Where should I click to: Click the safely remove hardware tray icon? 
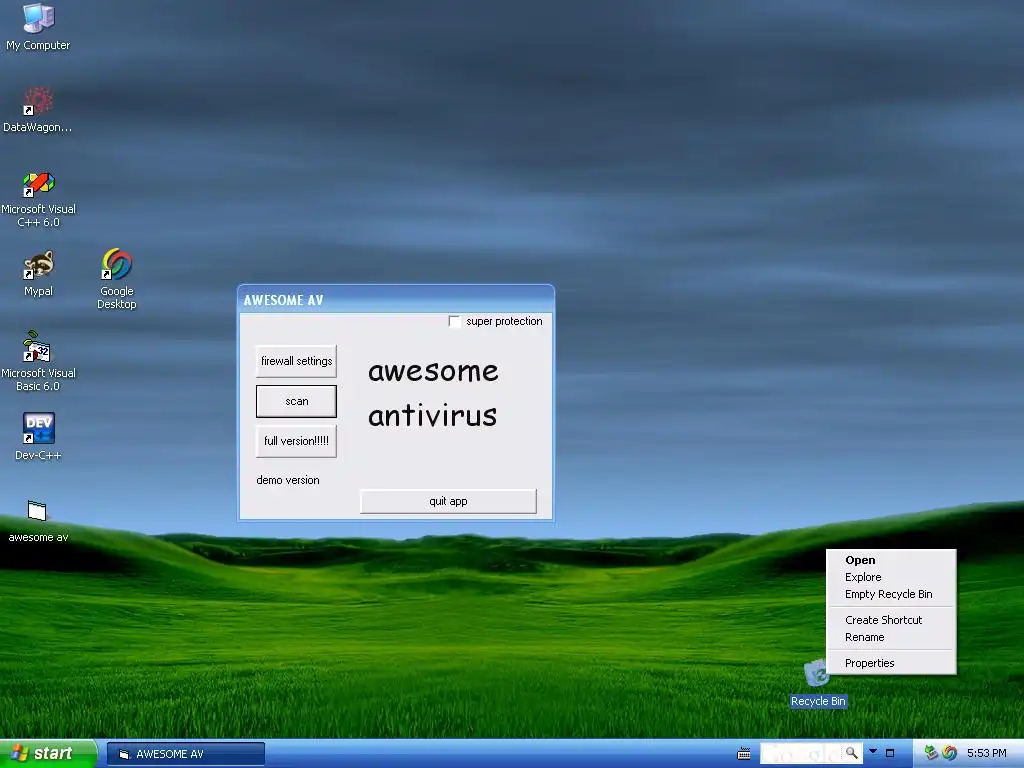(x=931, y=753)
